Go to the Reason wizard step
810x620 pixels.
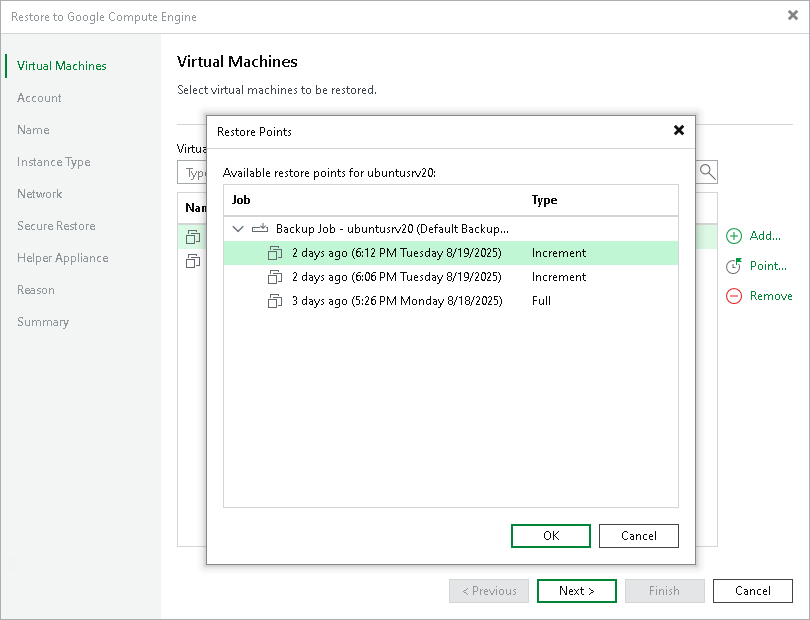[36, 290]
